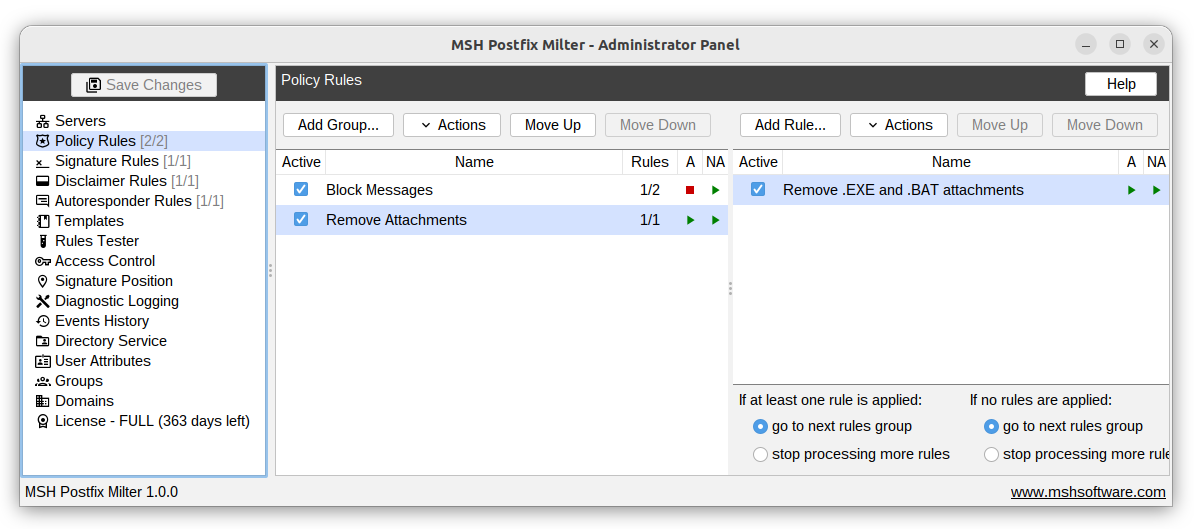This screenshot has width=1194, height=529.
Task: Select Block Messages group row
Action: (502, 190)
